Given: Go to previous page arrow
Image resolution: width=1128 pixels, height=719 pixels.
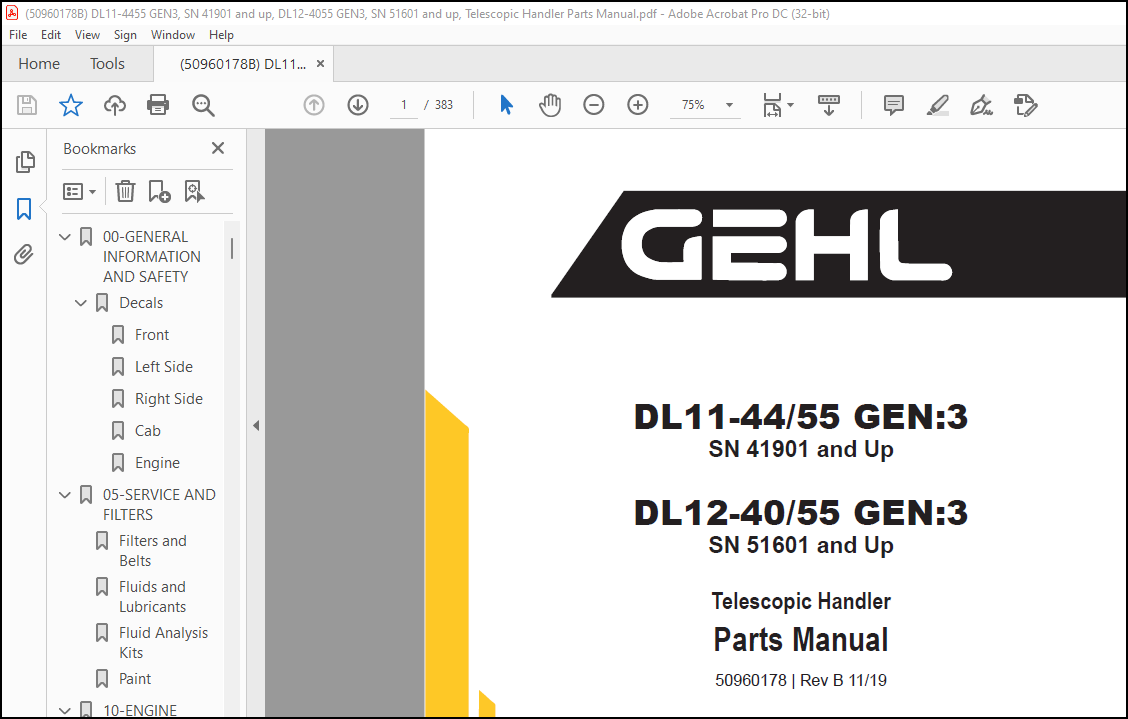Looking at the screenshot, I should [x=314, y=105].
